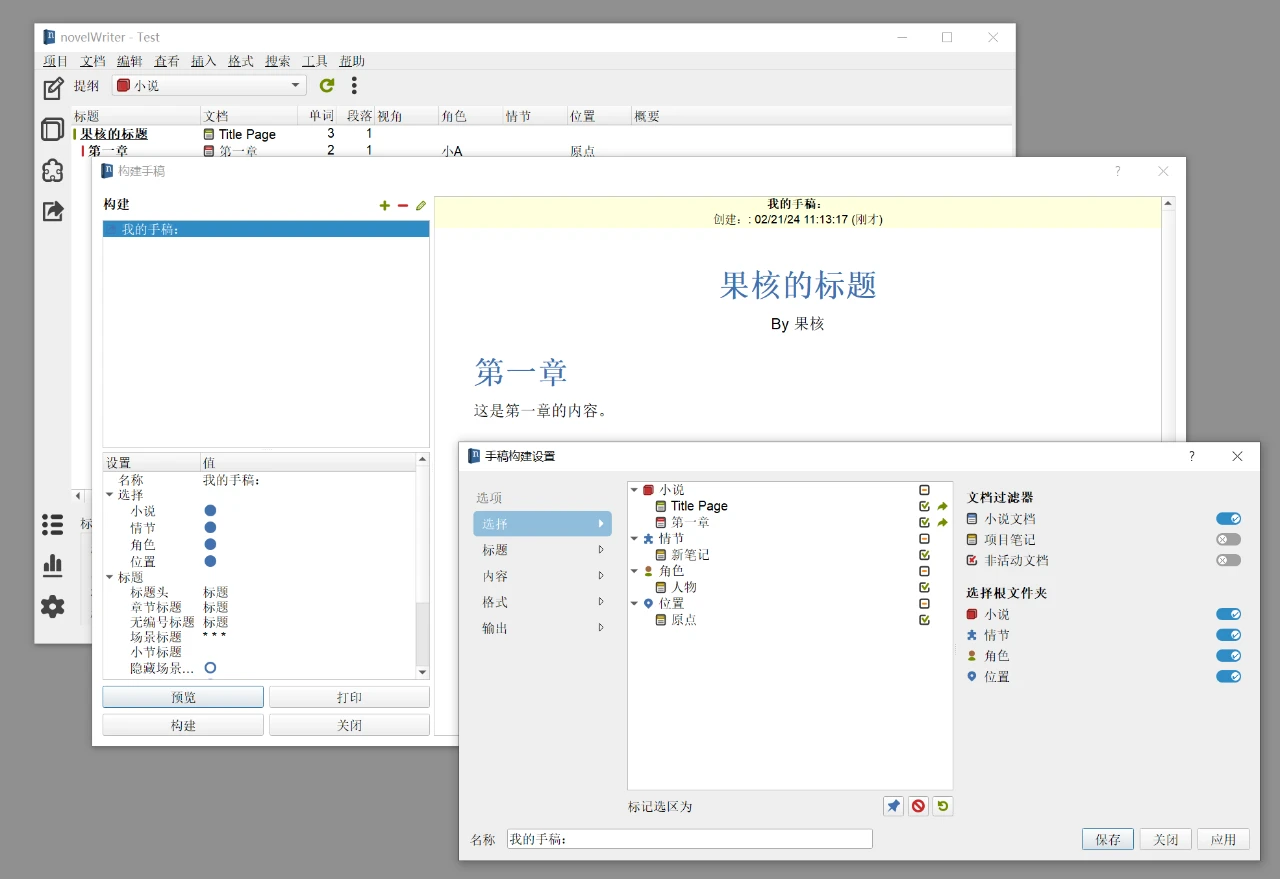Uncheck the Title Page document checkbox
1280x879 pixels.
tap(924, 506)
